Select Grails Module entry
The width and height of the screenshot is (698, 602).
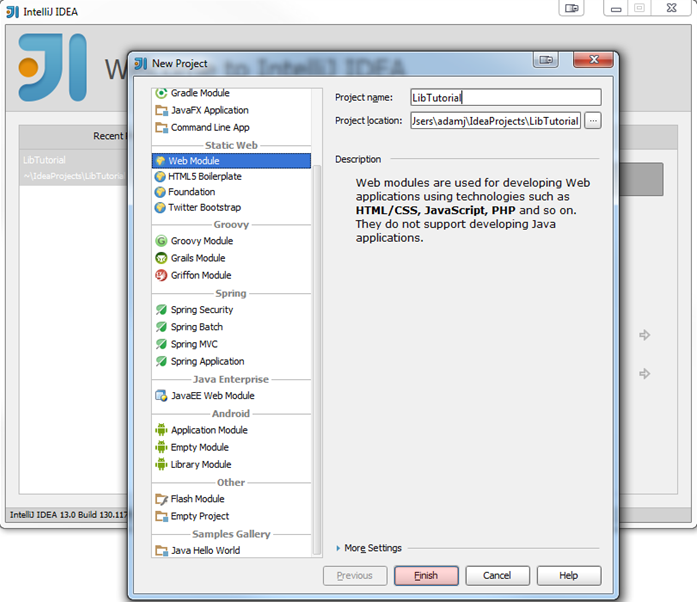231,258
